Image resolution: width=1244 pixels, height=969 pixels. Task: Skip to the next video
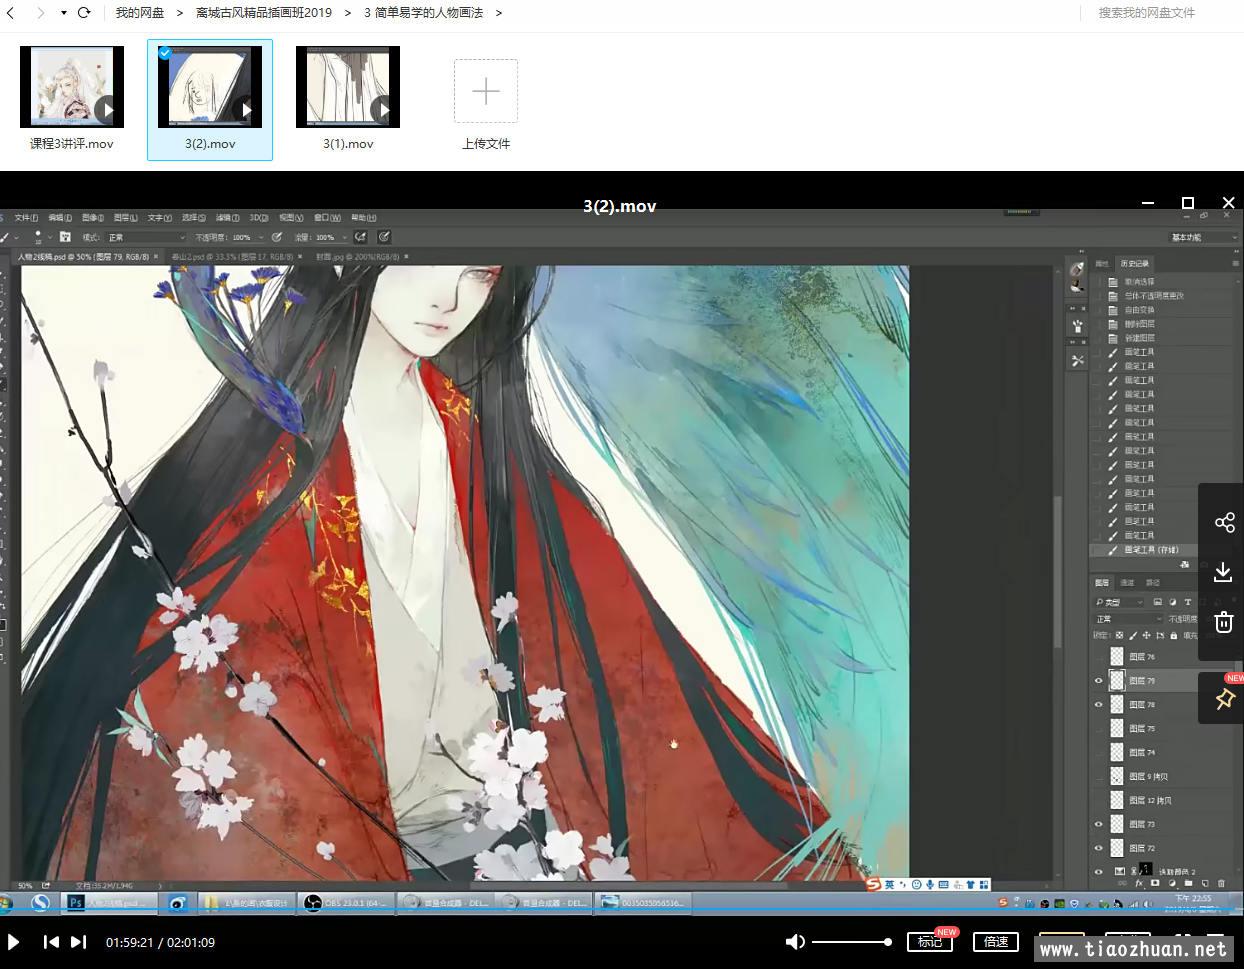point(79,942)
